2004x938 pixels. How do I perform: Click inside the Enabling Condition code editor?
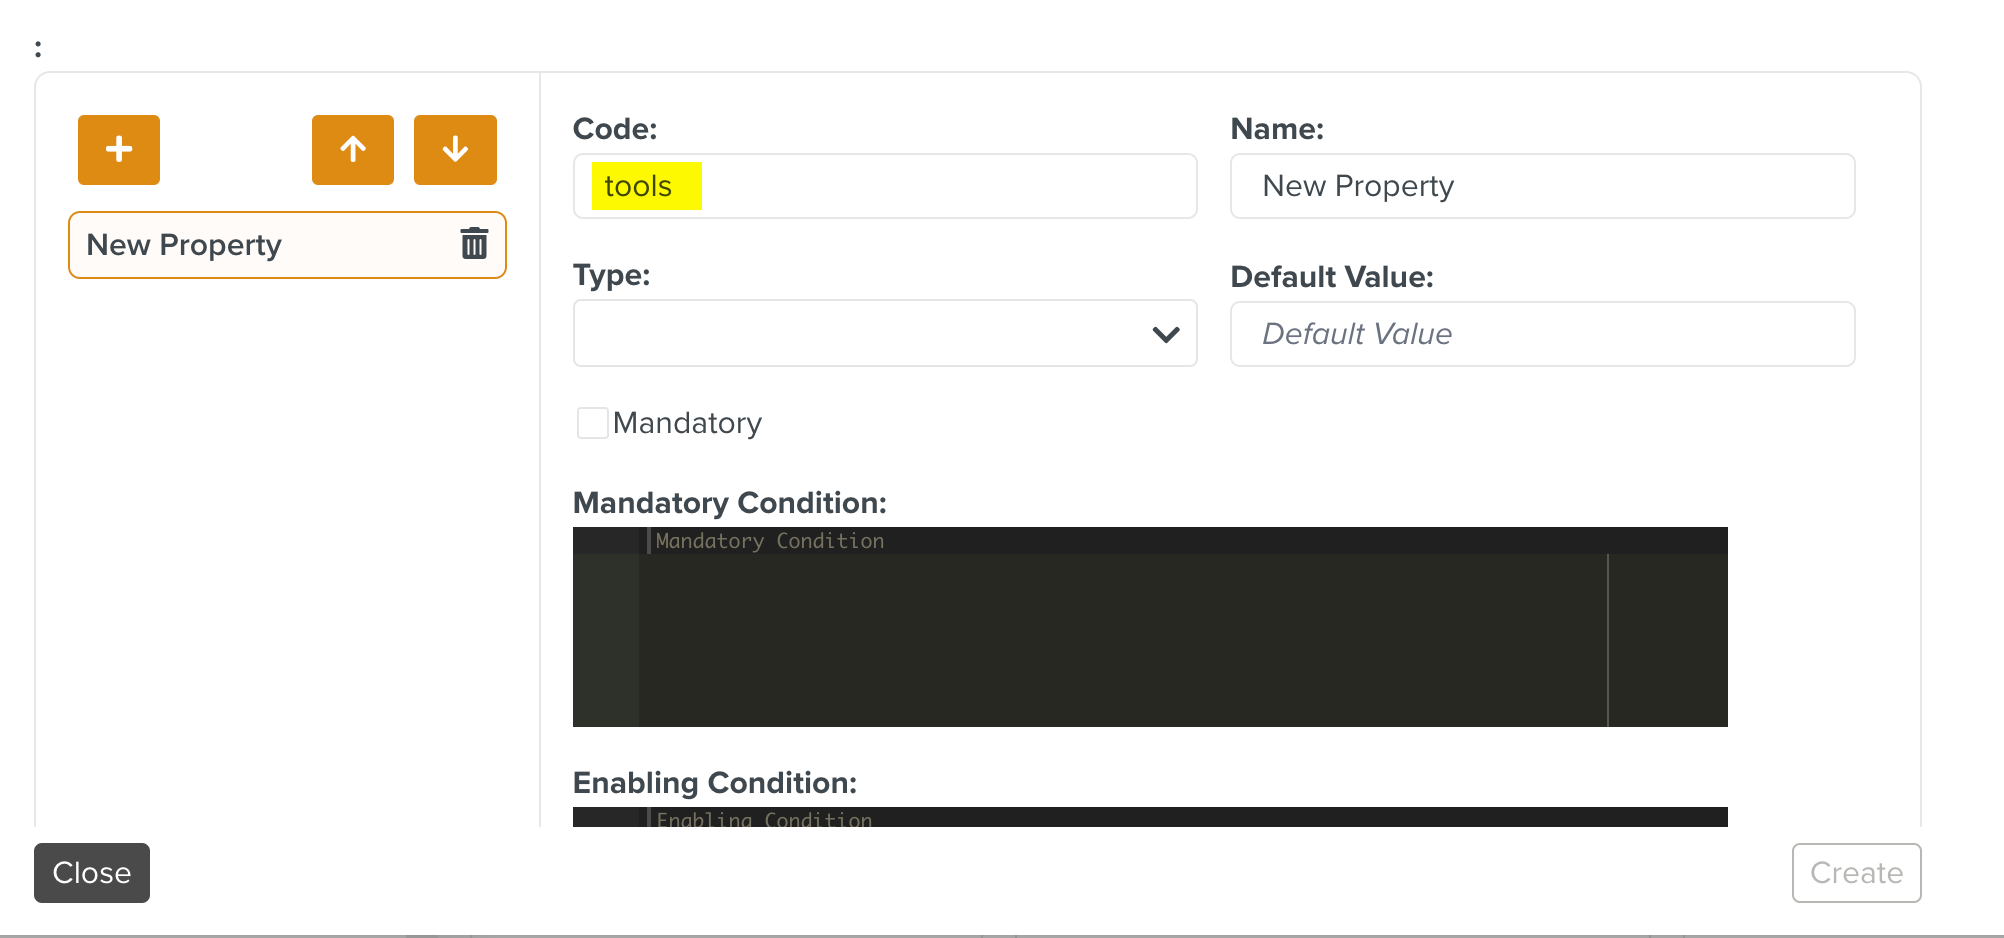[x=1120, y=818]
